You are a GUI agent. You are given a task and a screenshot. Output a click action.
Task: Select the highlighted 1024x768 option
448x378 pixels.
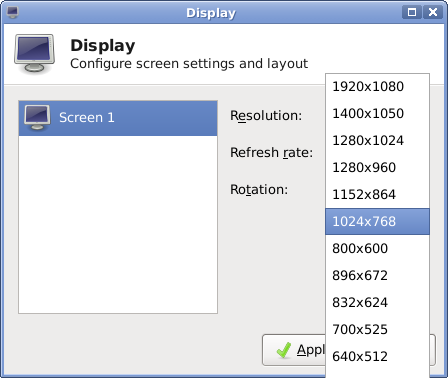coord(377,222)
